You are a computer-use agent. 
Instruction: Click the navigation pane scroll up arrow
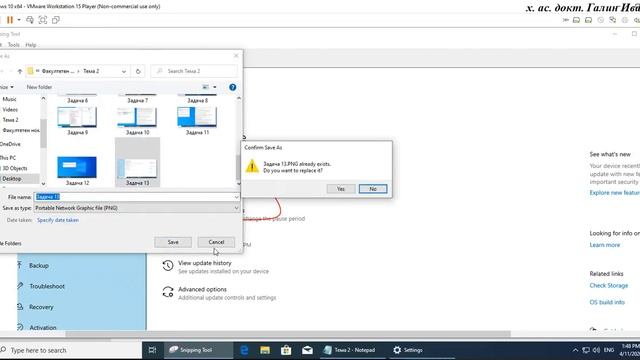point(43,98)
